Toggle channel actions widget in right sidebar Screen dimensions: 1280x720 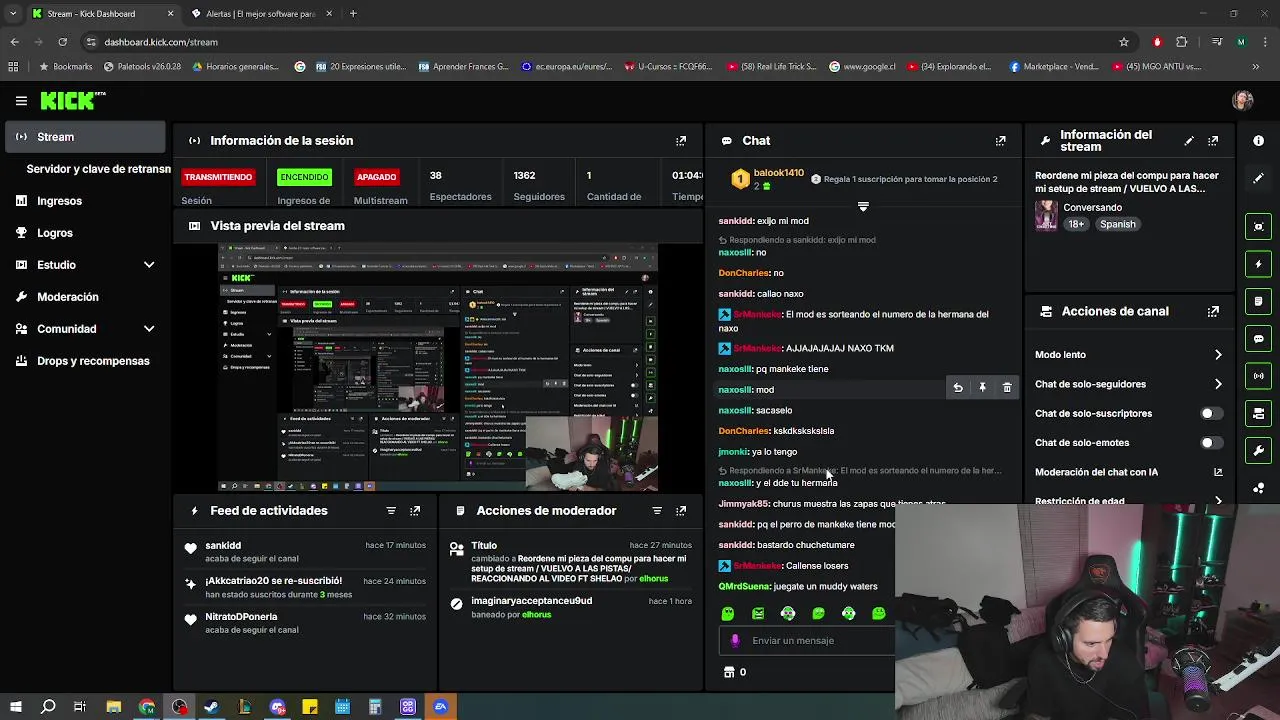tap(1259, 414)
